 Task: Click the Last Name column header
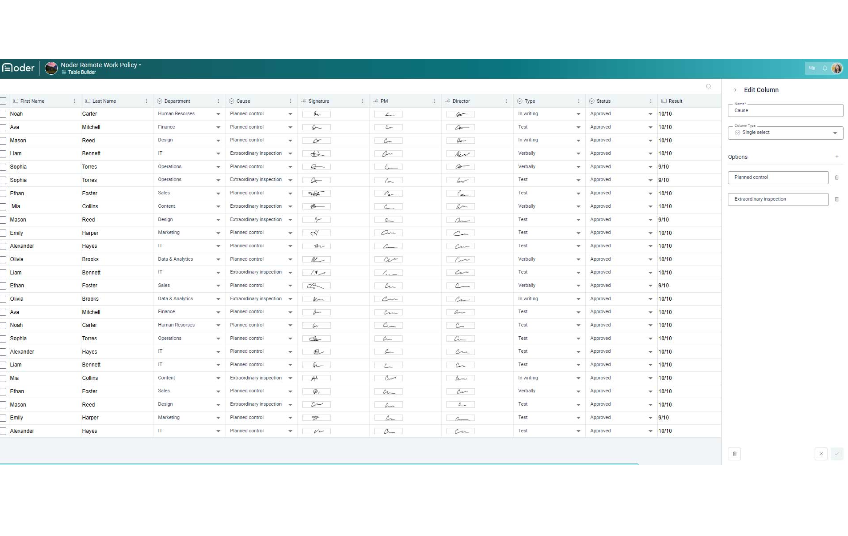click(104, 101)
